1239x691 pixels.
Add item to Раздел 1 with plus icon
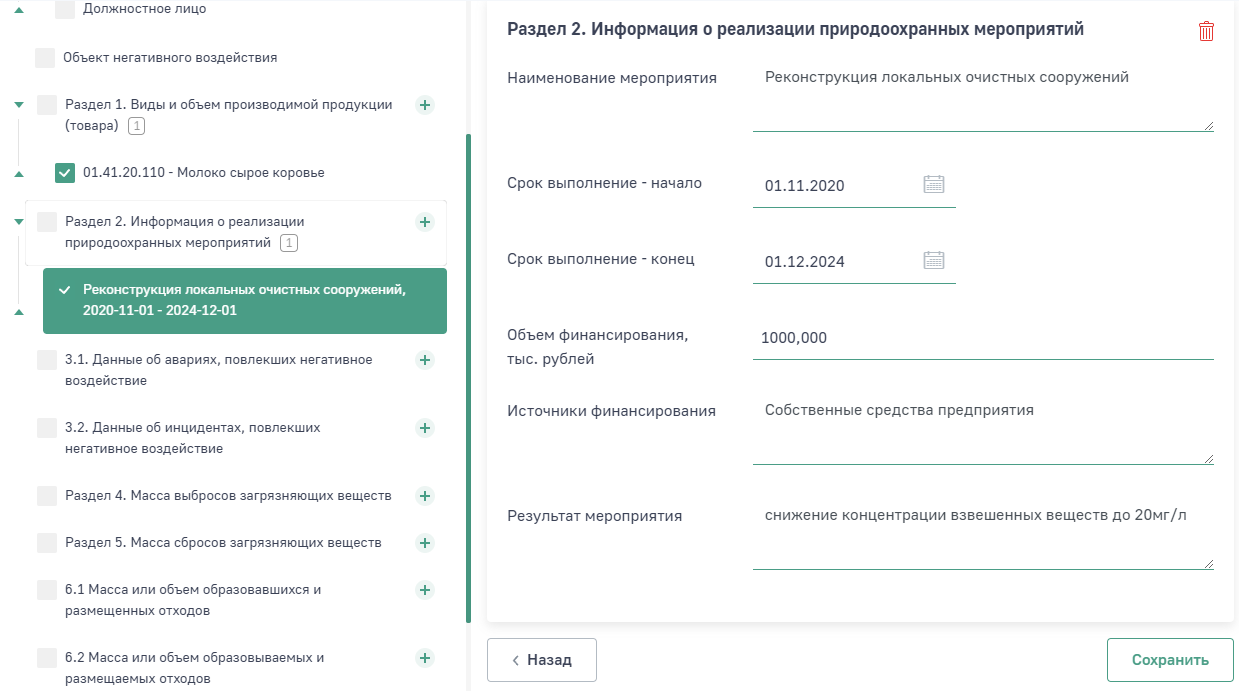[424, 105]
